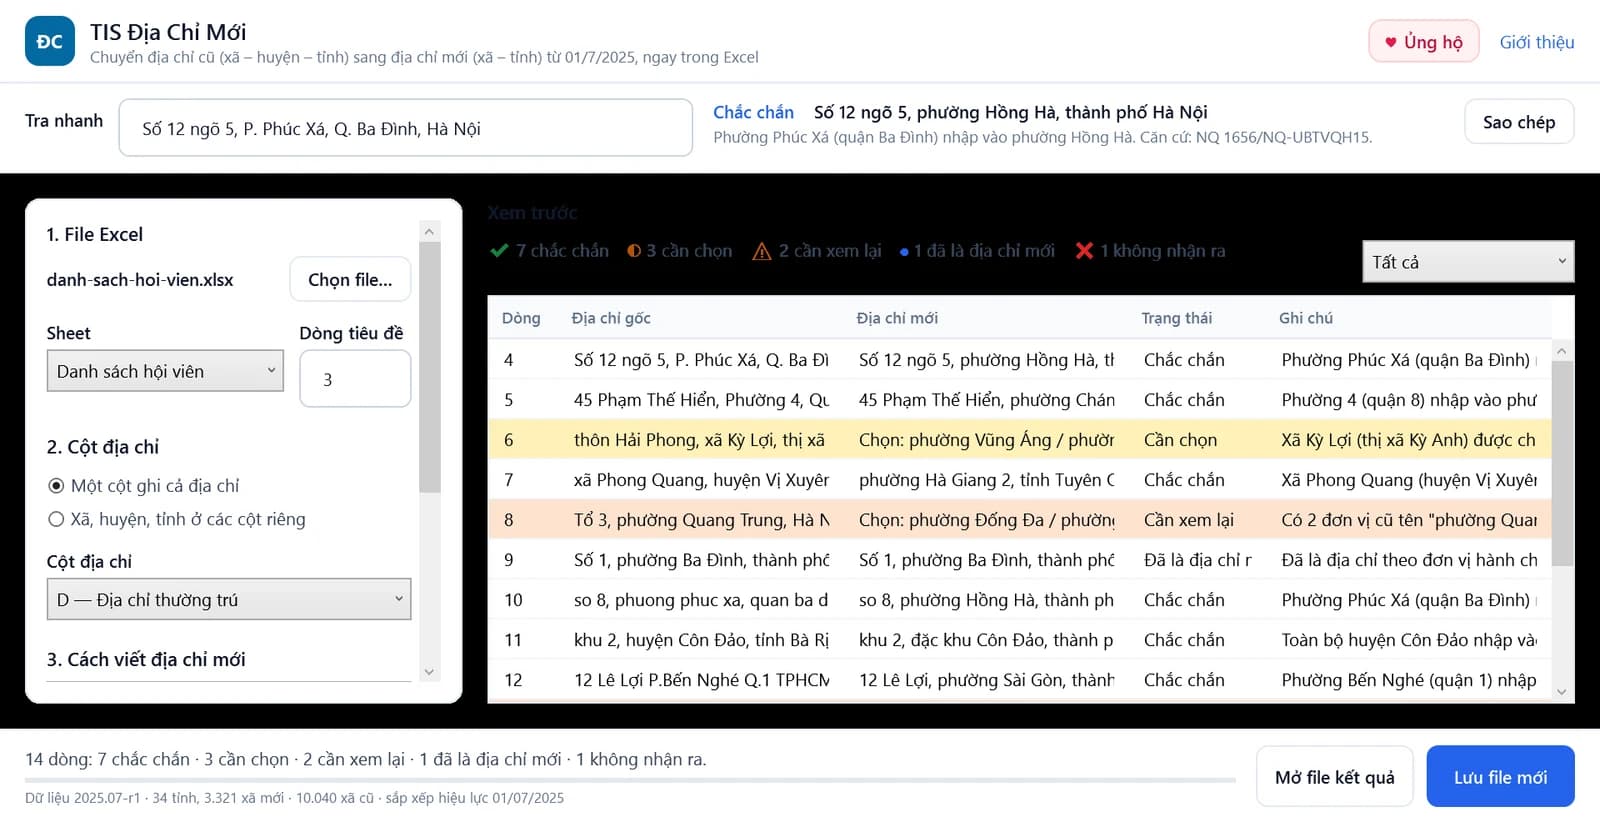Click 'Sao chép' copy button
The width and height of the screenshot is (1600, 822).
1519,122
